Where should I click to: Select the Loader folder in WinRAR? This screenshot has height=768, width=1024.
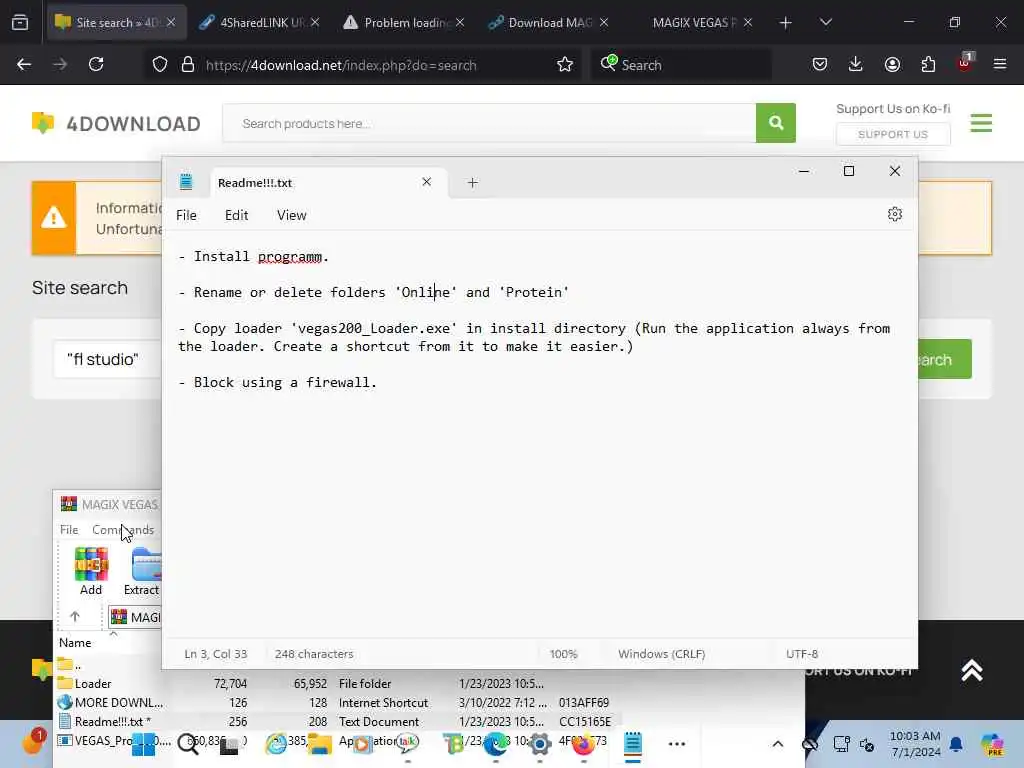click(x=93, y=684)
